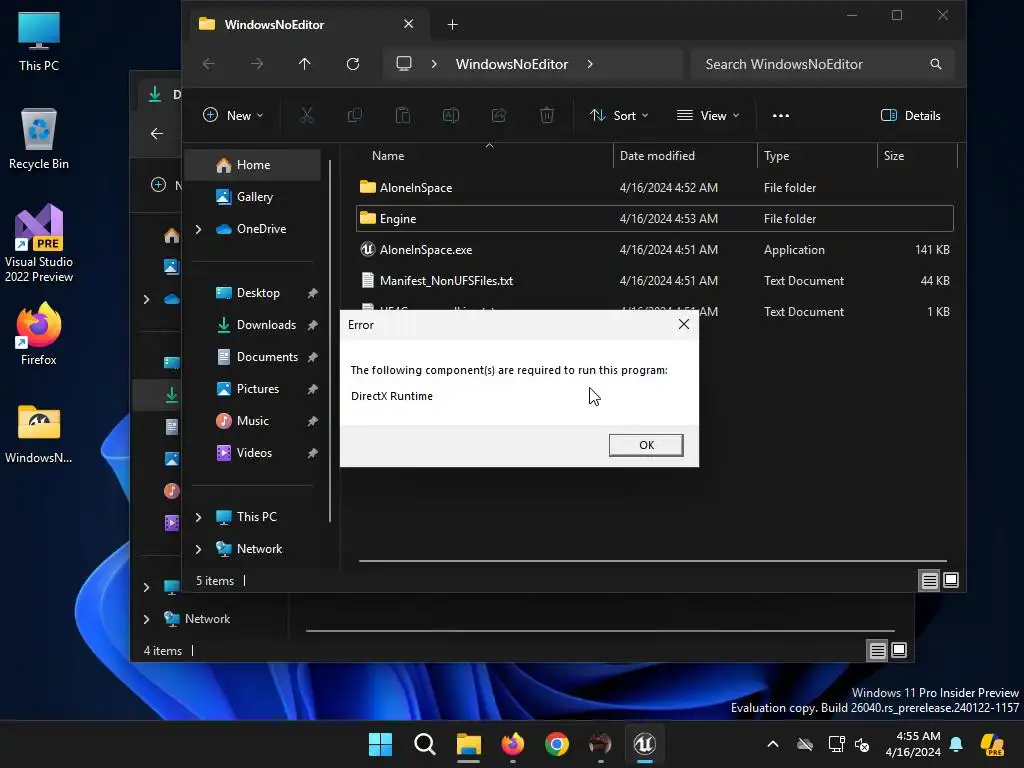1024x768 pixels.
Task: Open taskbar Search magnifier
Action: click(424, 744)
